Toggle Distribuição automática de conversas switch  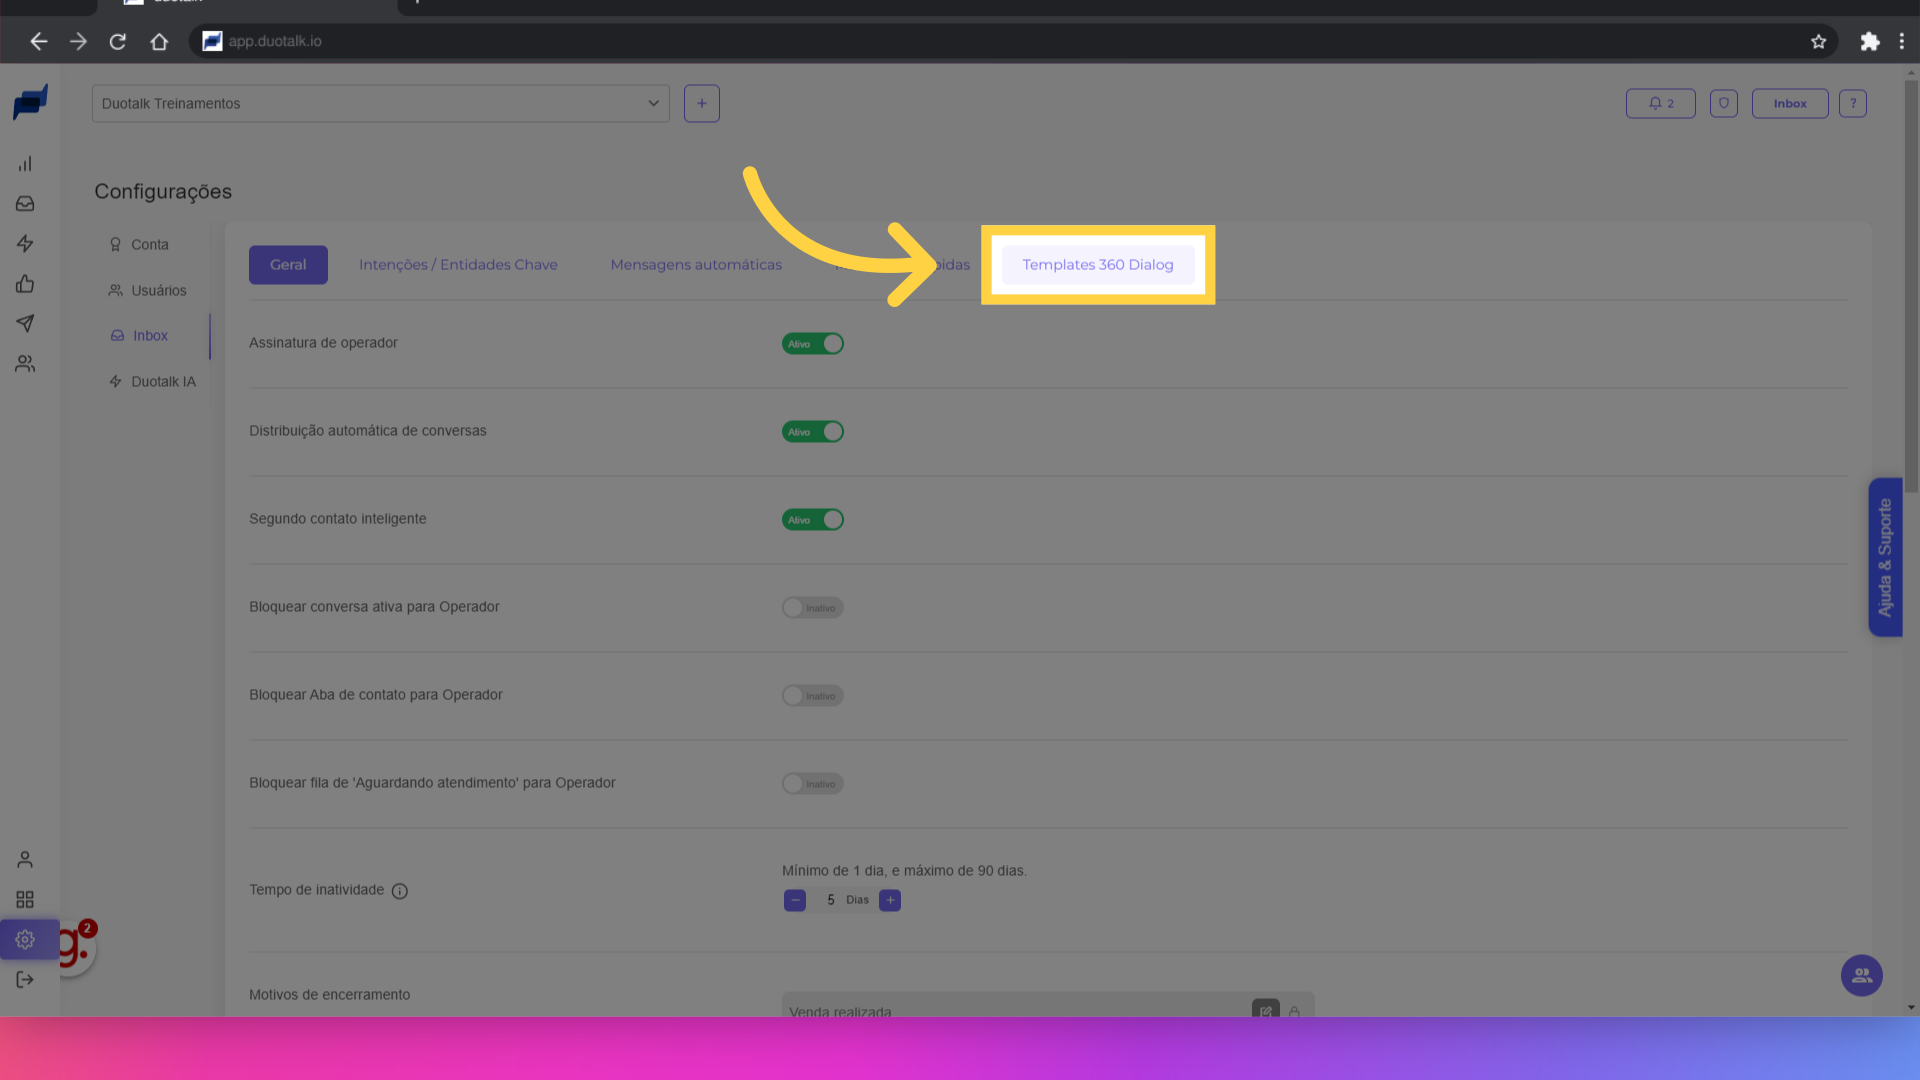pyautogui.click(x=812, y=432)
